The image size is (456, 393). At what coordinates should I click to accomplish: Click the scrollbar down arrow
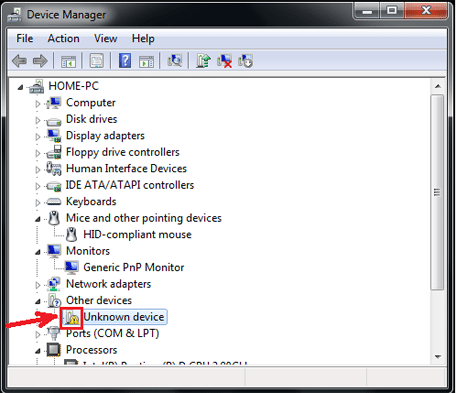click(438, 357)
